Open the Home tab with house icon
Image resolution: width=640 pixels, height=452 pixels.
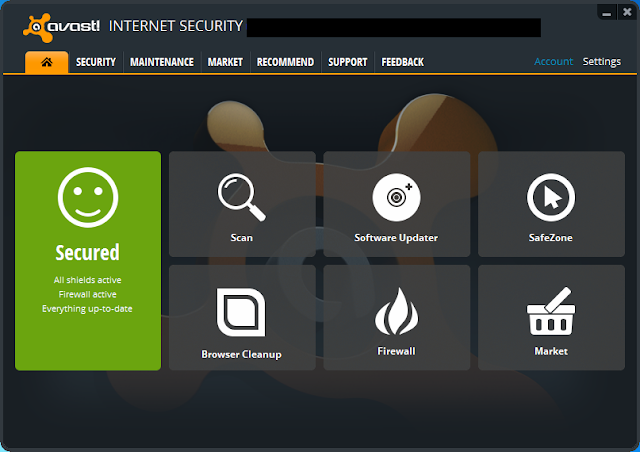click(47, 62)
